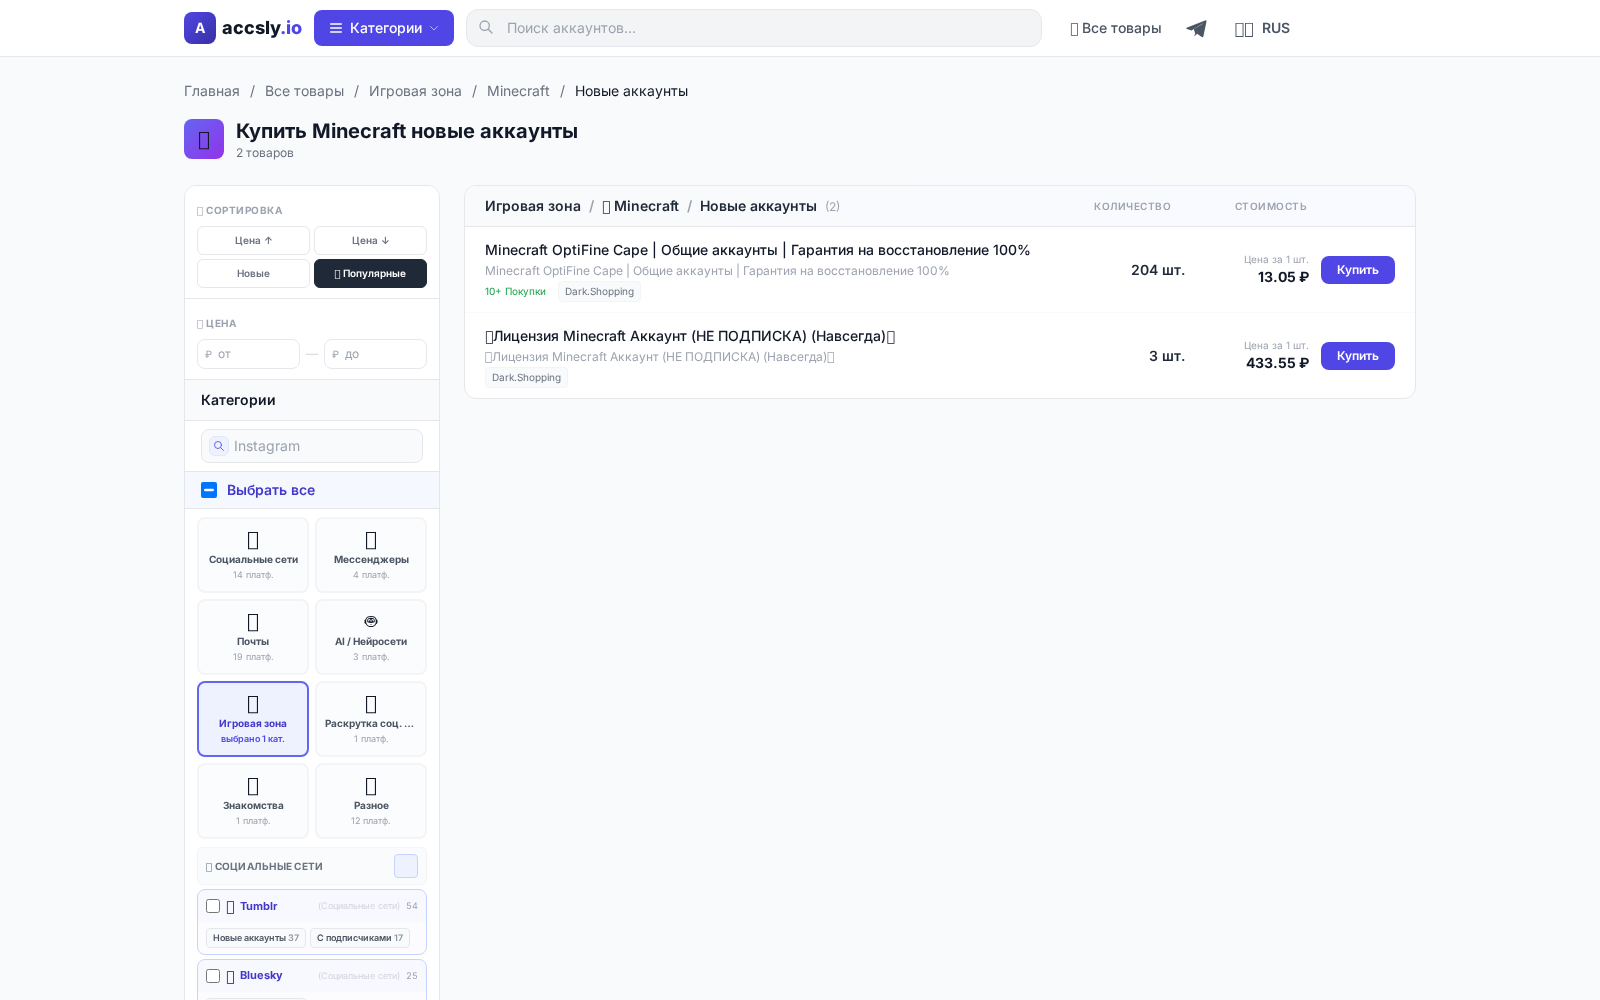Click the Количество column header
Screen dimensions: 1600x1000
pos(1132,207)
